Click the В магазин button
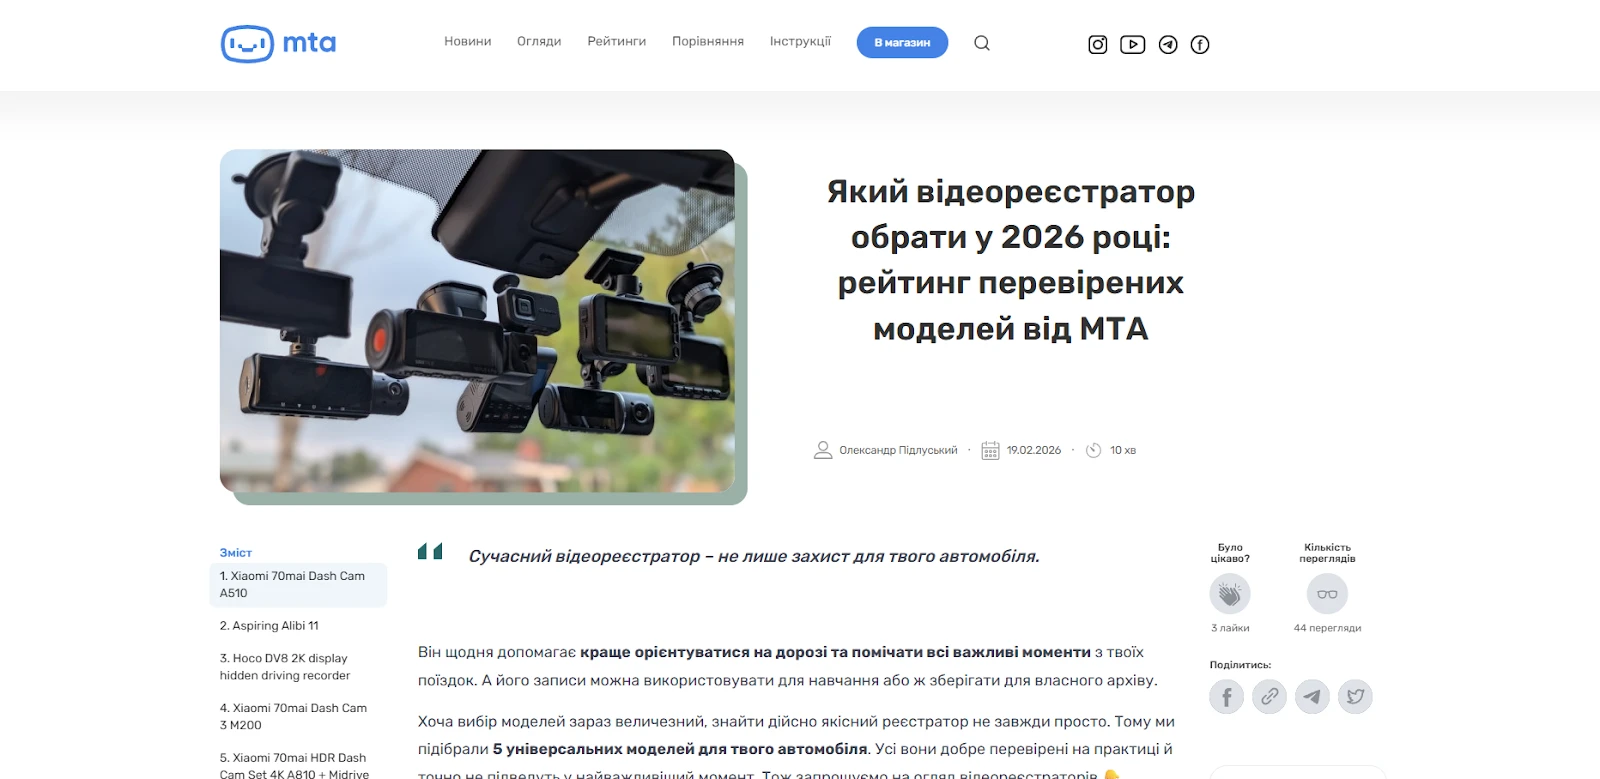The width and height of the screenshot is (1600, 779). point(902,42)
